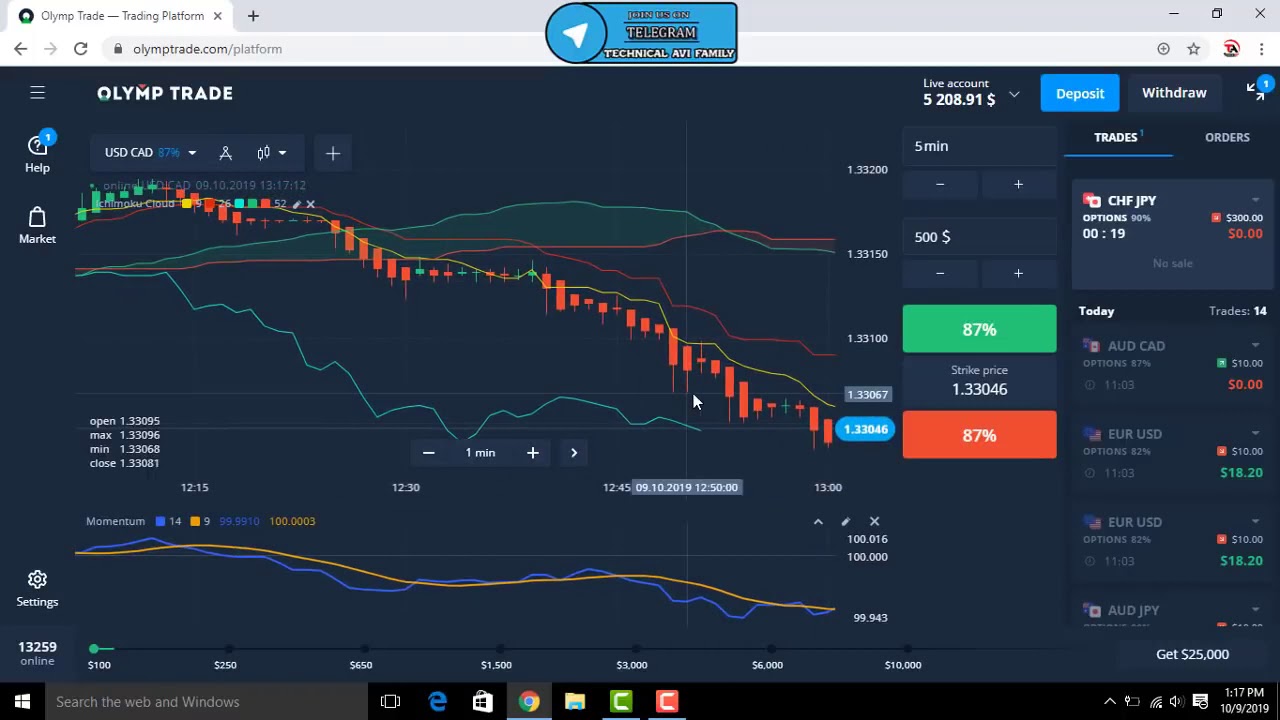Expand the Live account dropdown
The width and height of the screenshot is (1280, 720).
point(1014,95)
